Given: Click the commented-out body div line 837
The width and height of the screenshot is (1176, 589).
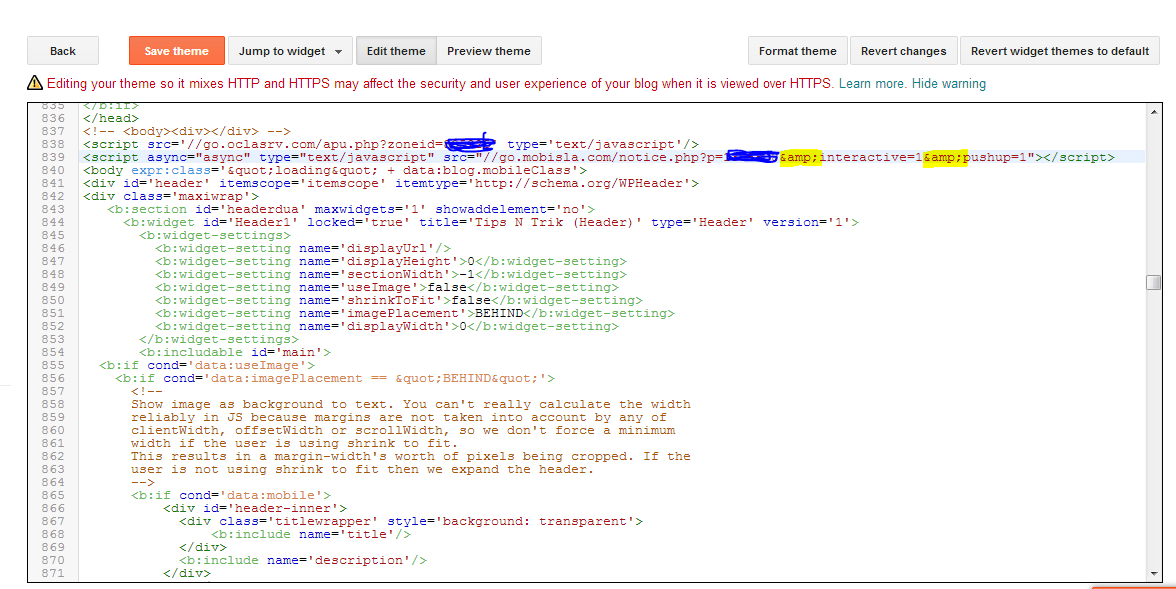Looking at the screenshot, I should (187, 131).
